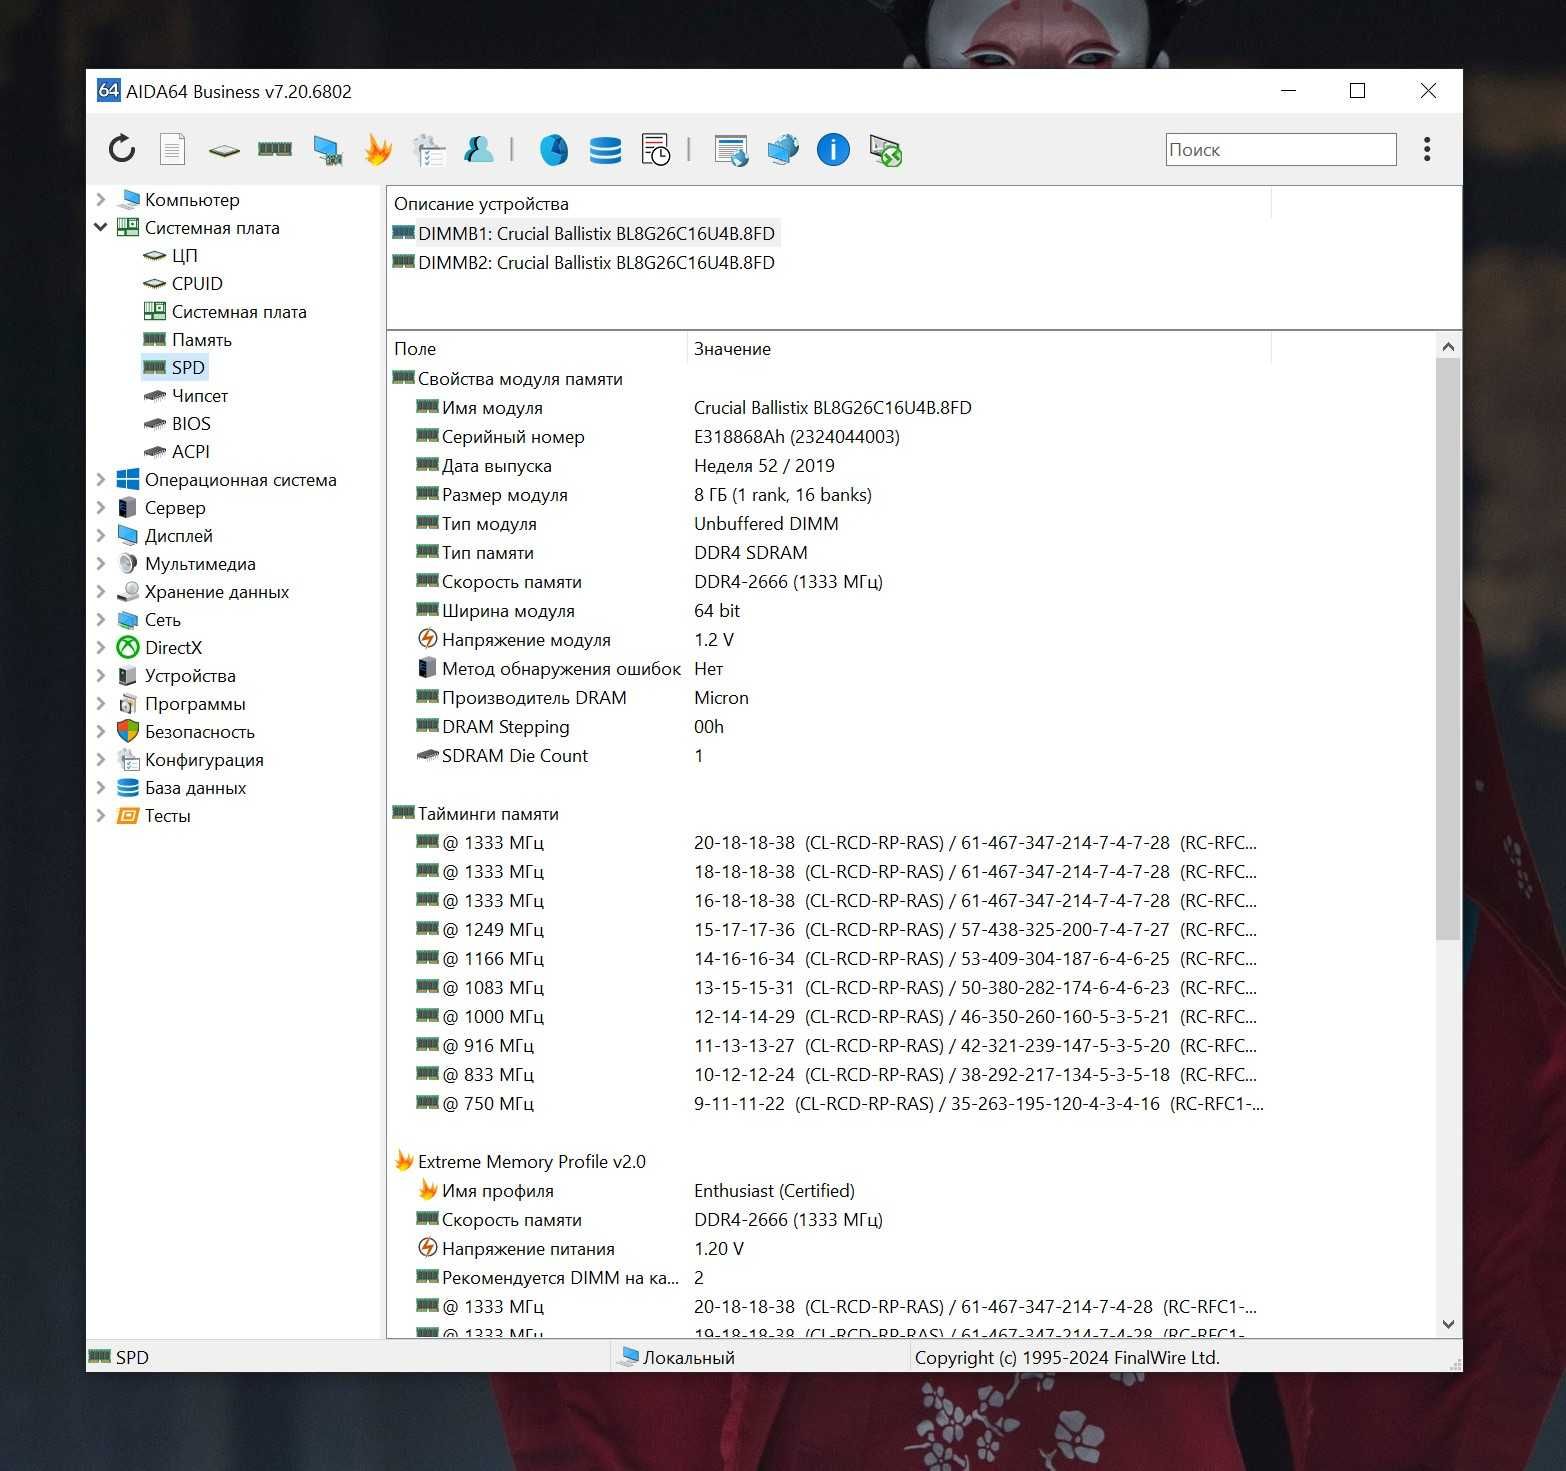Select CPUID in the tree
Viewport: 1566px width, 1471px height.
pos(197,283)
